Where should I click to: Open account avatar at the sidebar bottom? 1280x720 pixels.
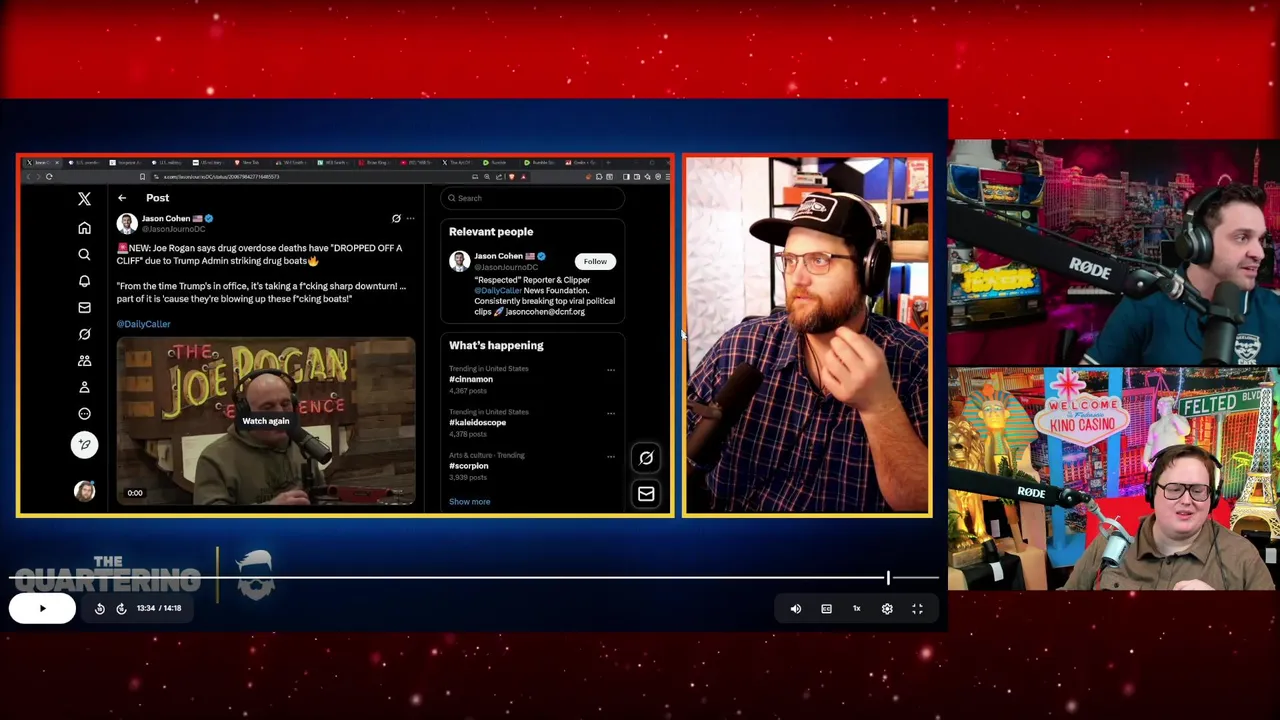tap(84, 491)
